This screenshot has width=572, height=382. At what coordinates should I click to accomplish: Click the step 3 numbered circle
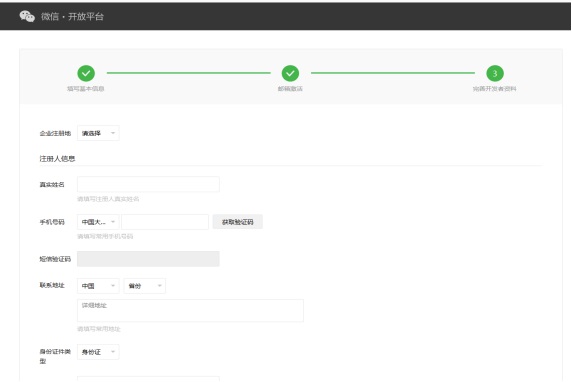pos(495,73)
